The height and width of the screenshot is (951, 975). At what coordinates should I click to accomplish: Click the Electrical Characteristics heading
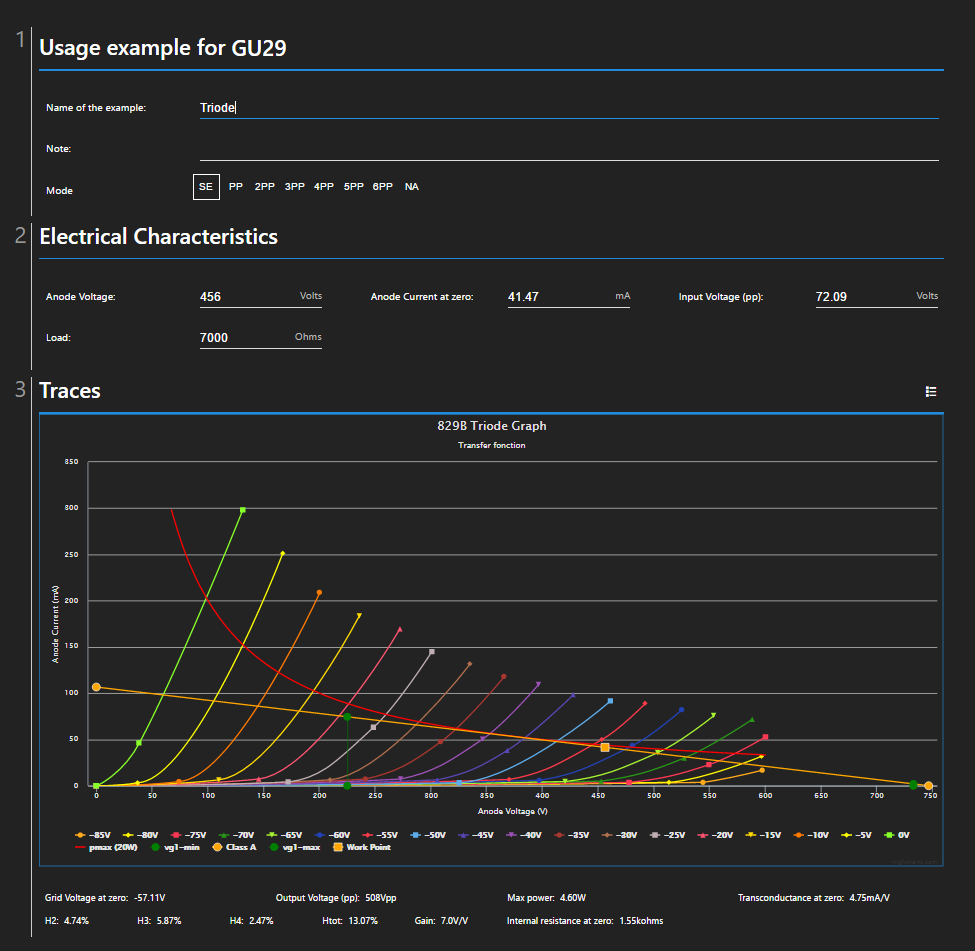tap(159, 237)
